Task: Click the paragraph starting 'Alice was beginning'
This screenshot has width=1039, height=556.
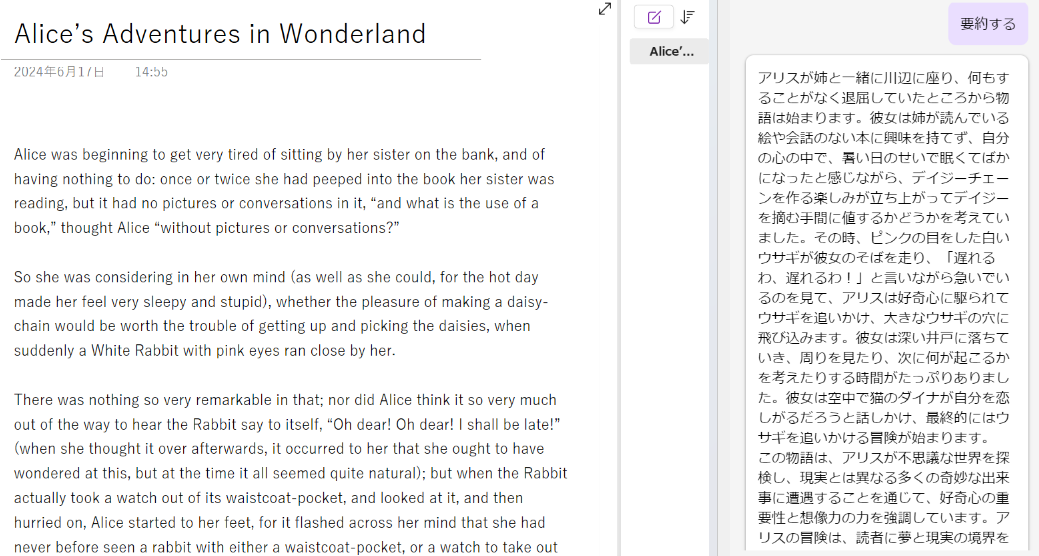Action: point(284,191)
